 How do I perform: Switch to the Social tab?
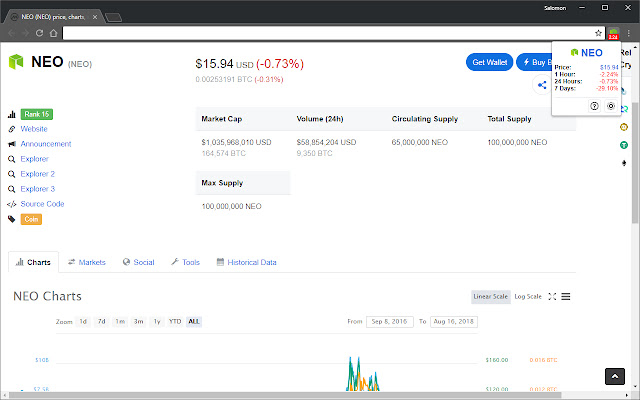coord(139,262)
